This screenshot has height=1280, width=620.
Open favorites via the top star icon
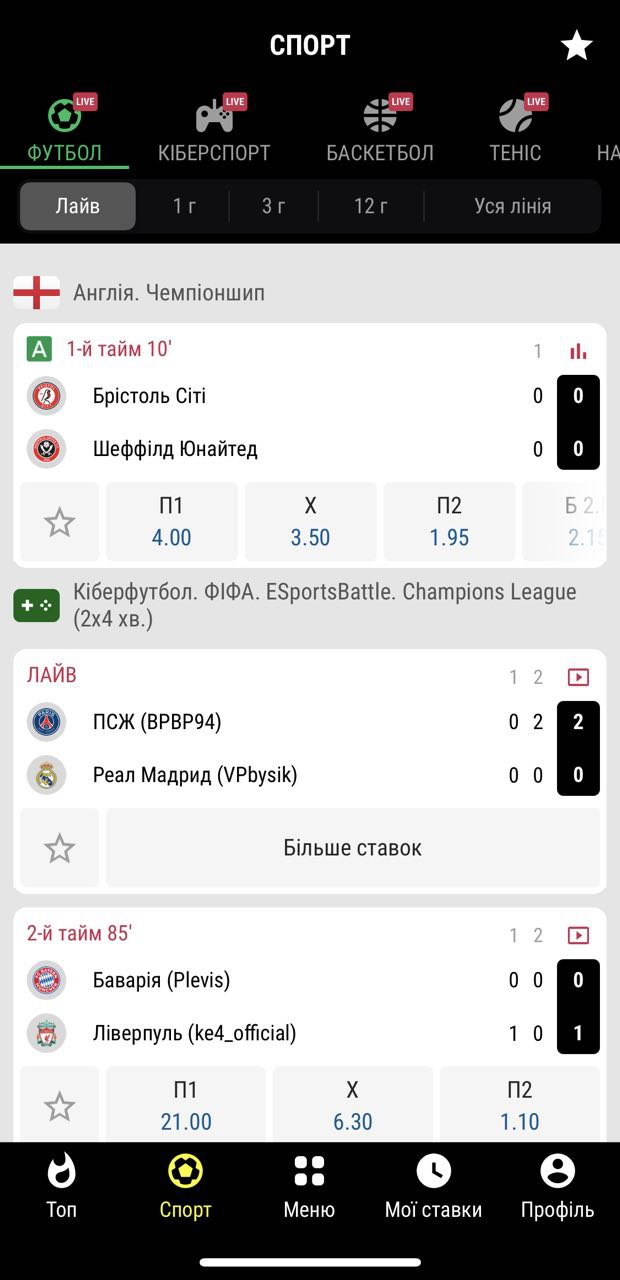576,45
